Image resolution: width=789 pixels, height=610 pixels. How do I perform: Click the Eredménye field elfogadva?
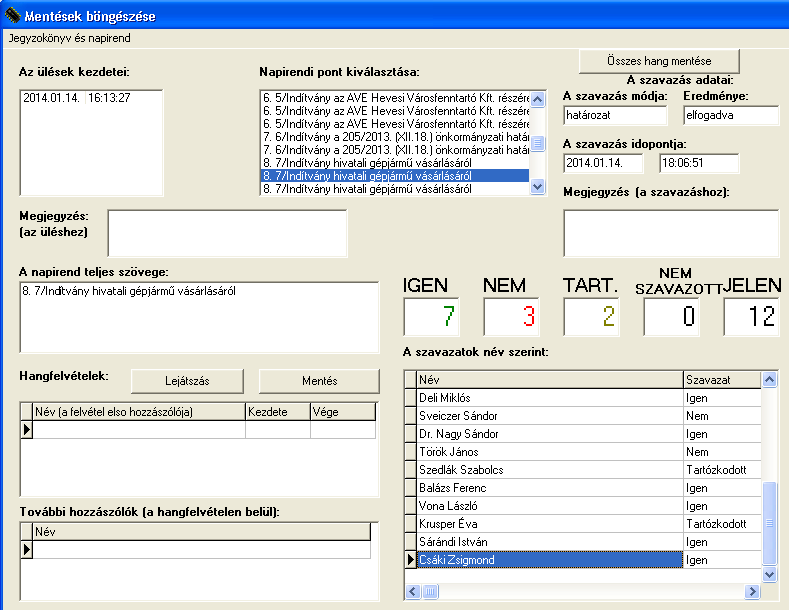pyautogui.click(x=731, y=115)
